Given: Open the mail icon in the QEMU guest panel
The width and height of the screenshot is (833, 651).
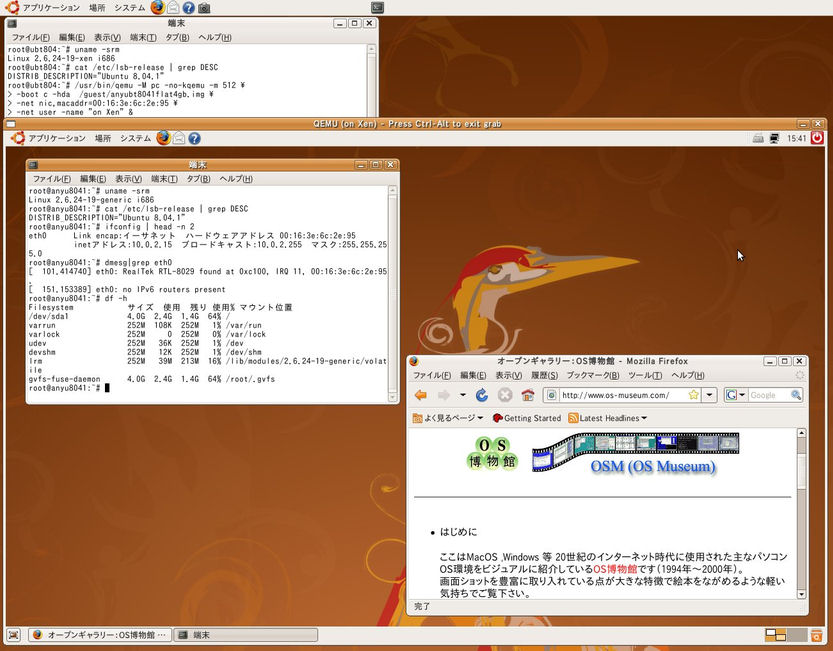Looking at the screenshot, I should (179, 138).
